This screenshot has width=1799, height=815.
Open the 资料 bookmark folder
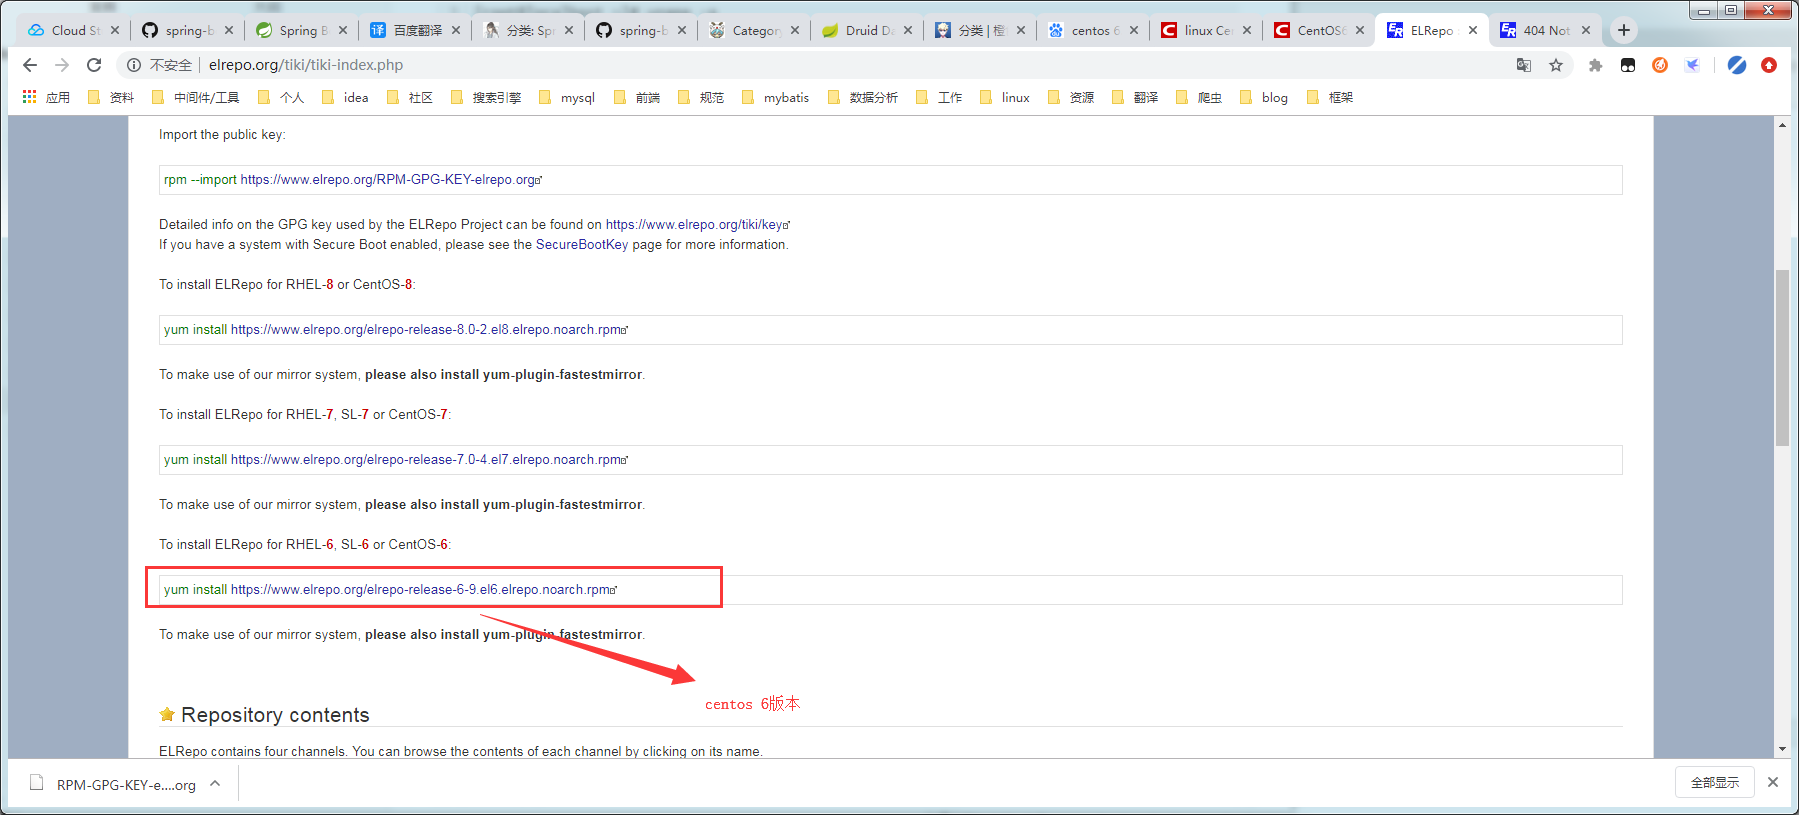pos(111,97)
